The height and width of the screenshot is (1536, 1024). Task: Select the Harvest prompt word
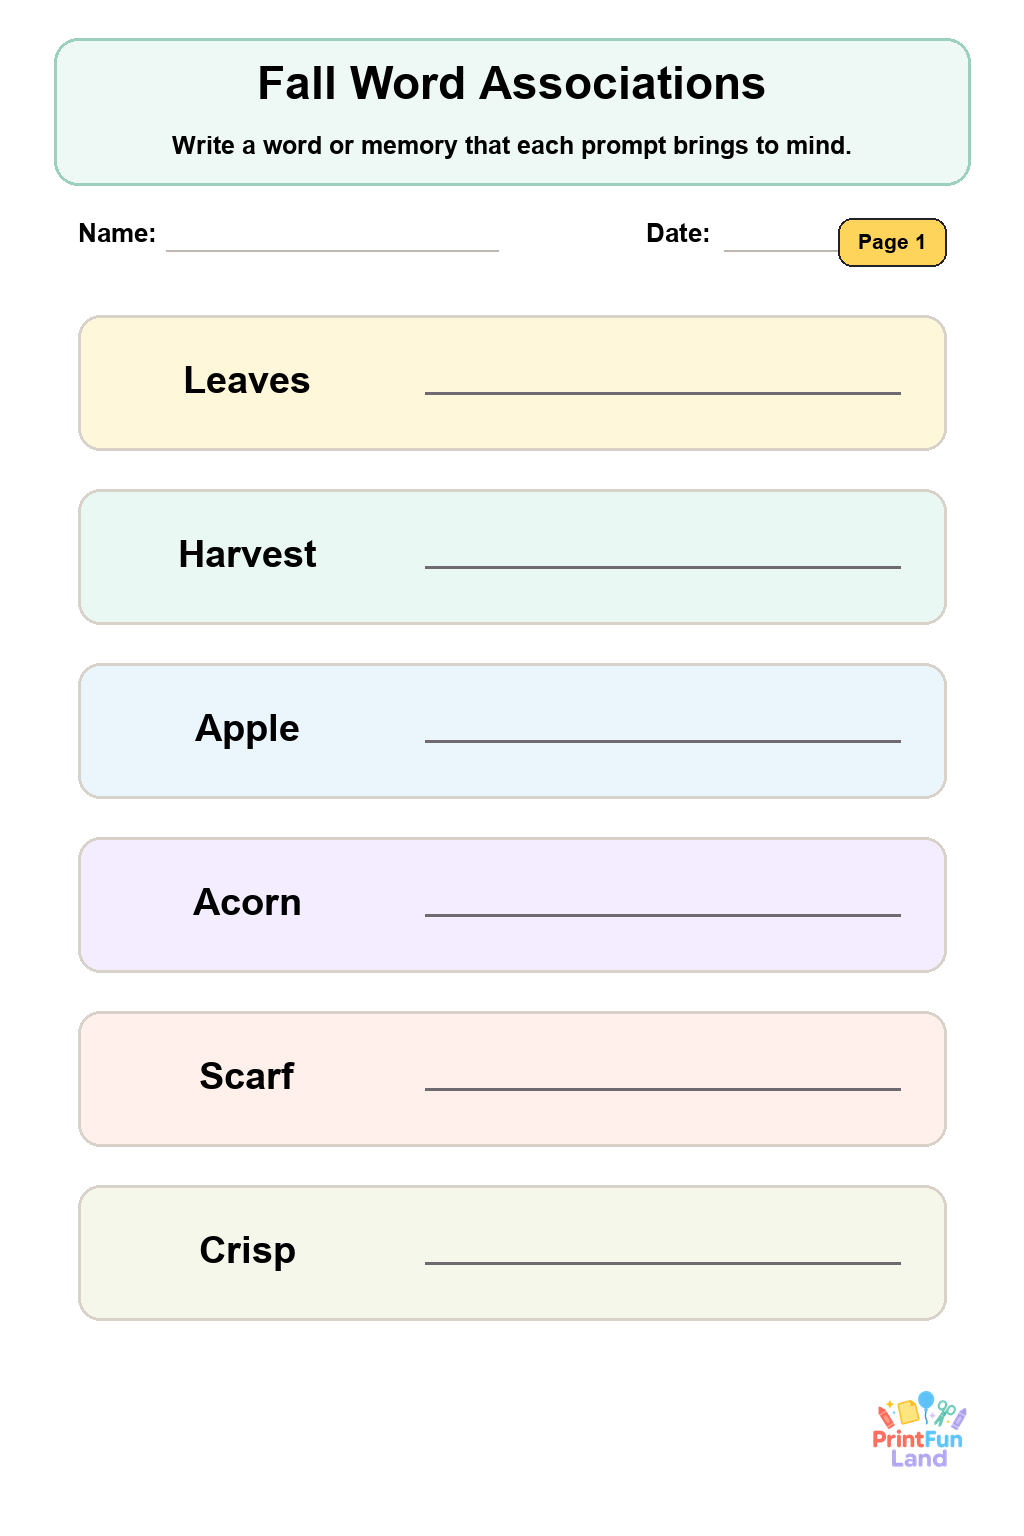click(247, 554)
